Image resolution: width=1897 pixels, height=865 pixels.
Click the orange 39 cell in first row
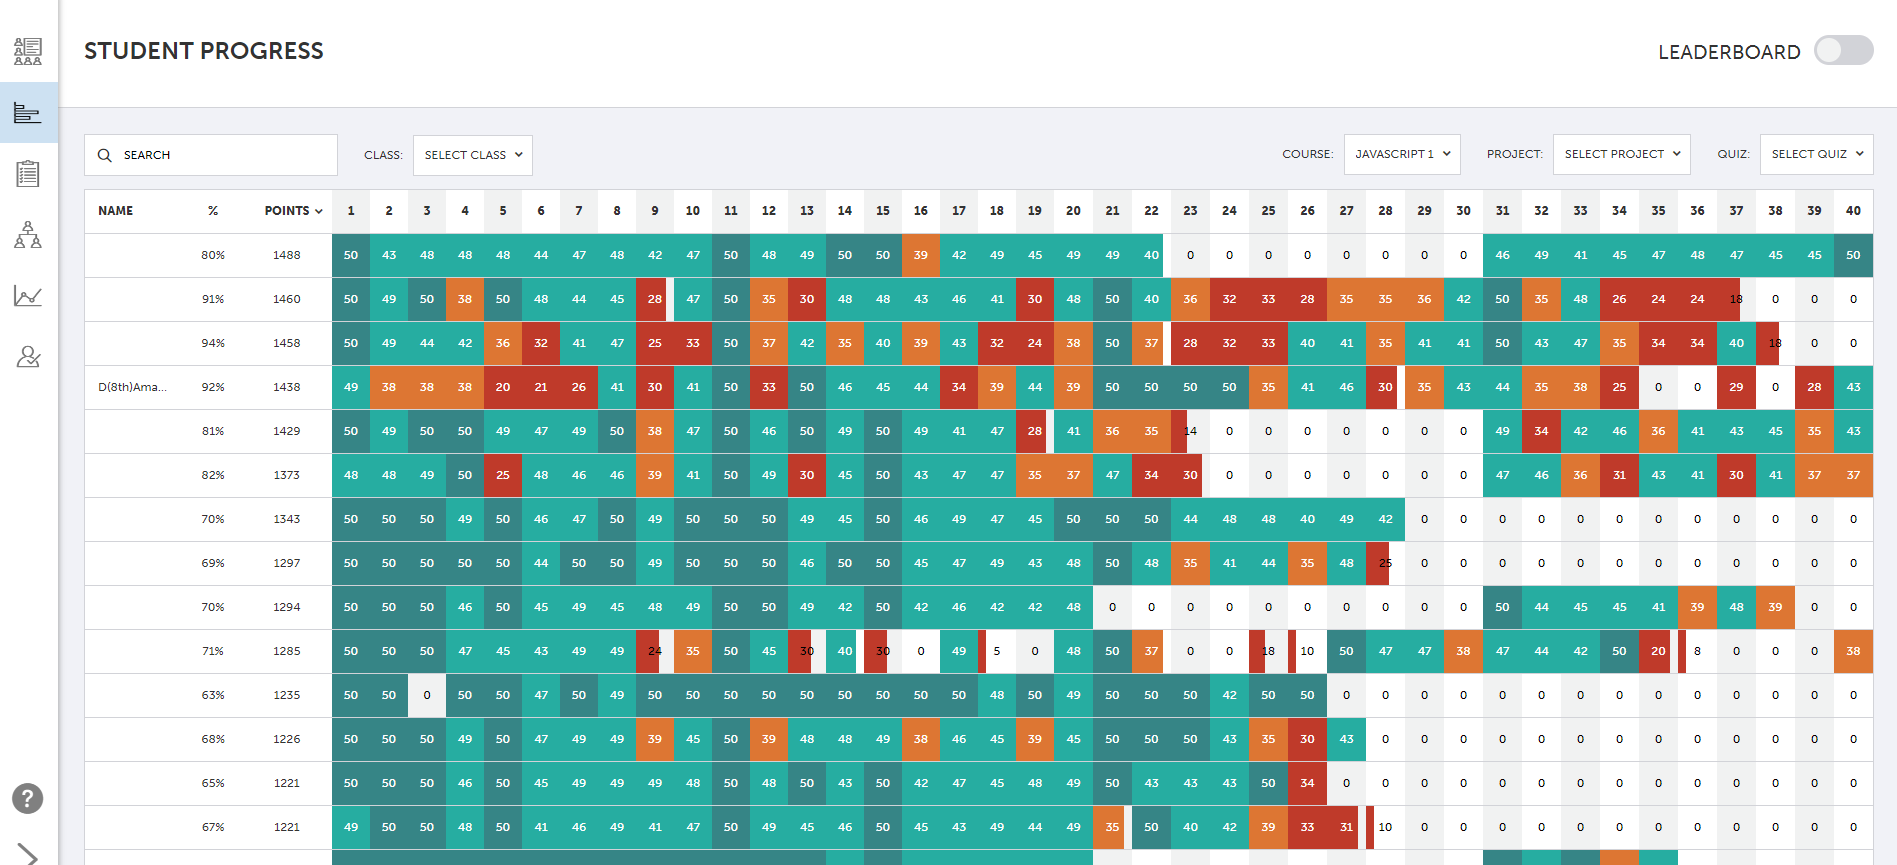pyautogui.click(x=921, y=255)
